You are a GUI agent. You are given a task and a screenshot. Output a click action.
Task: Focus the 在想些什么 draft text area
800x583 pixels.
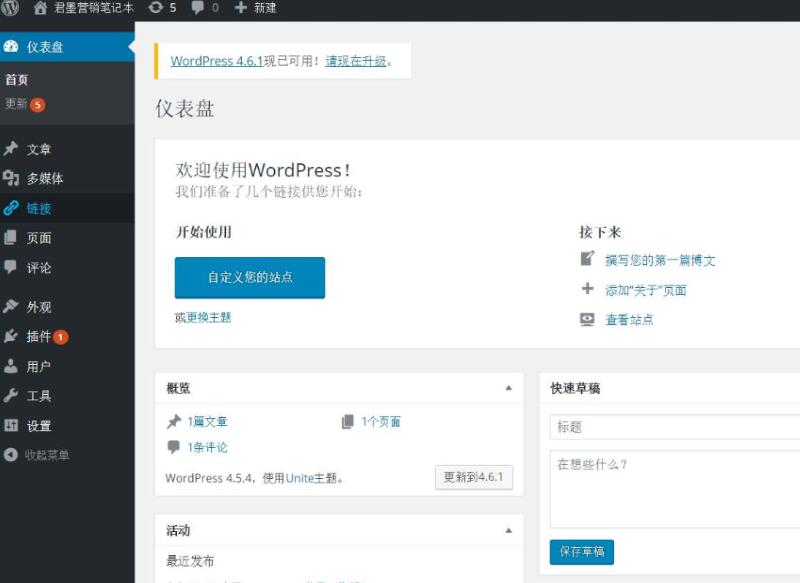tap(675, 489)
